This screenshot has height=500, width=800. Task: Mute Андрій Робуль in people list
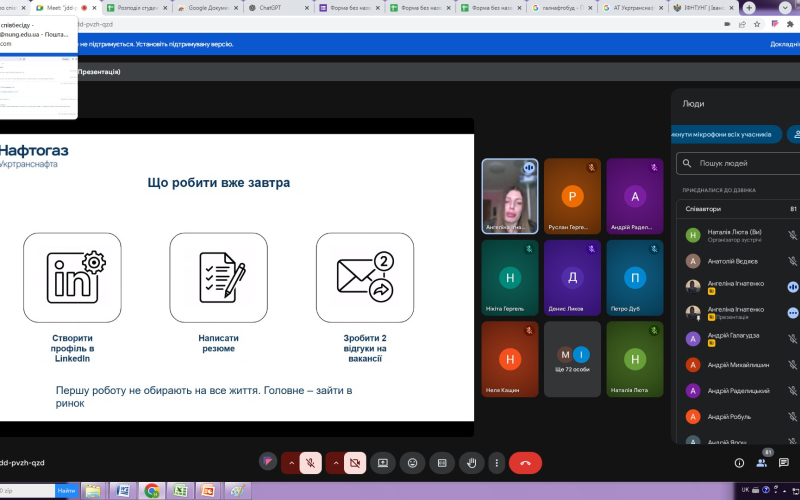pos(792,417)
